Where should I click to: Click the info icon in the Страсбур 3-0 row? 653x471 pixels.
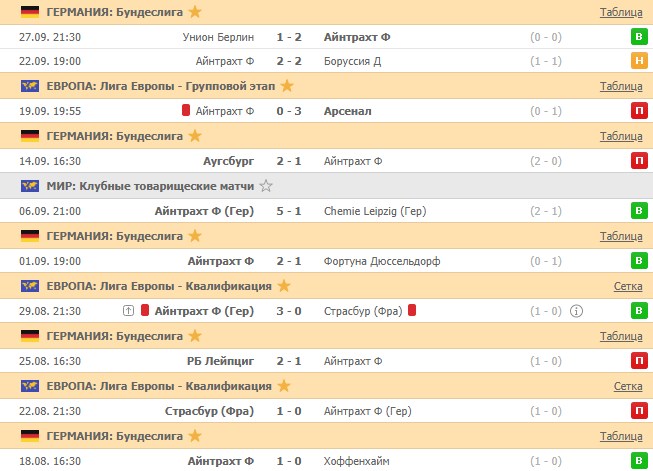[x=576, y=311]
